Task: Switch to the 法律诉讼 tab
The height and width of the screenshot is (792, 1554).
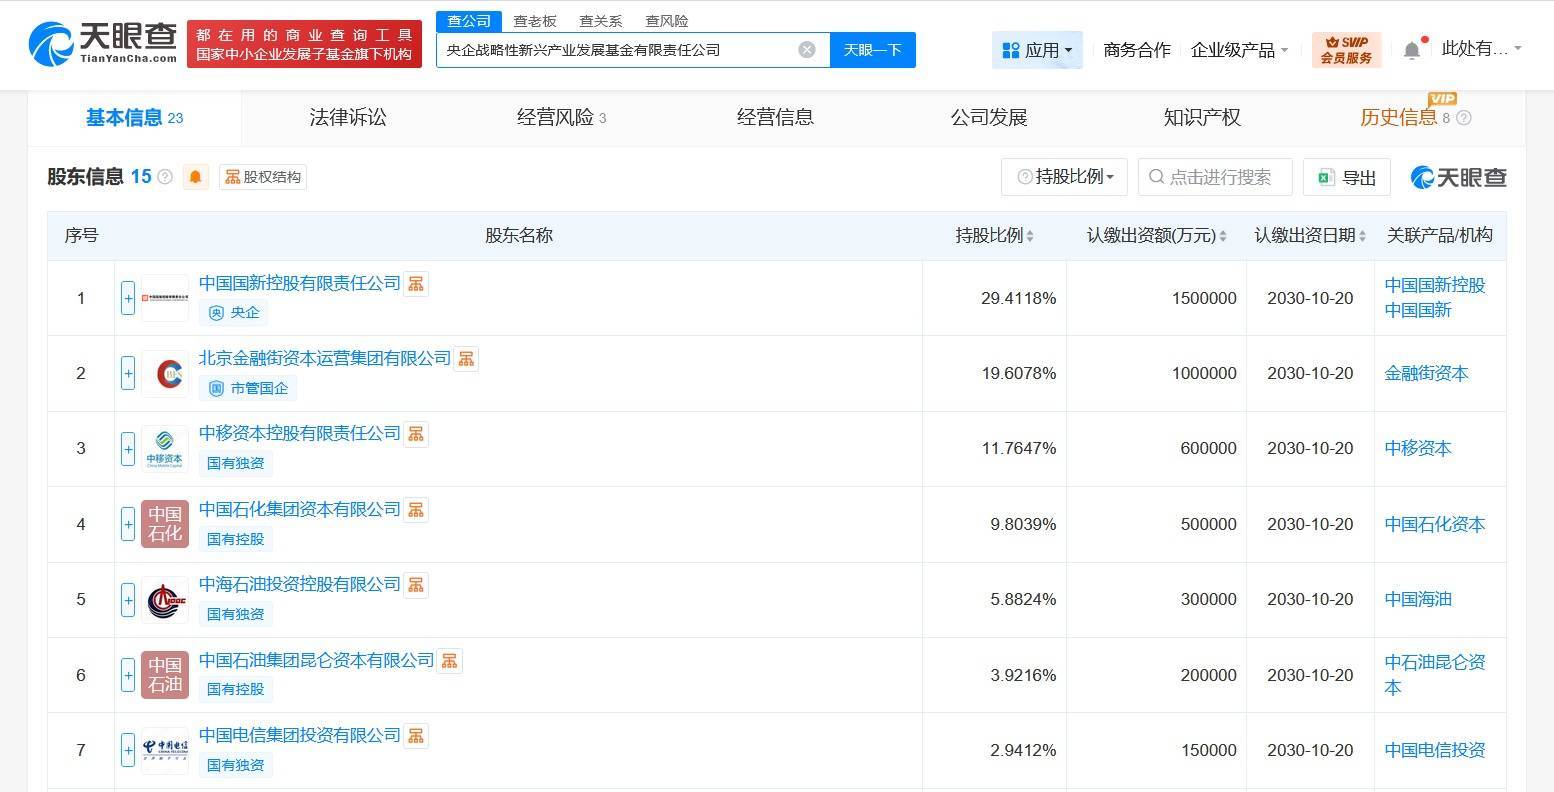Action: 348,117
